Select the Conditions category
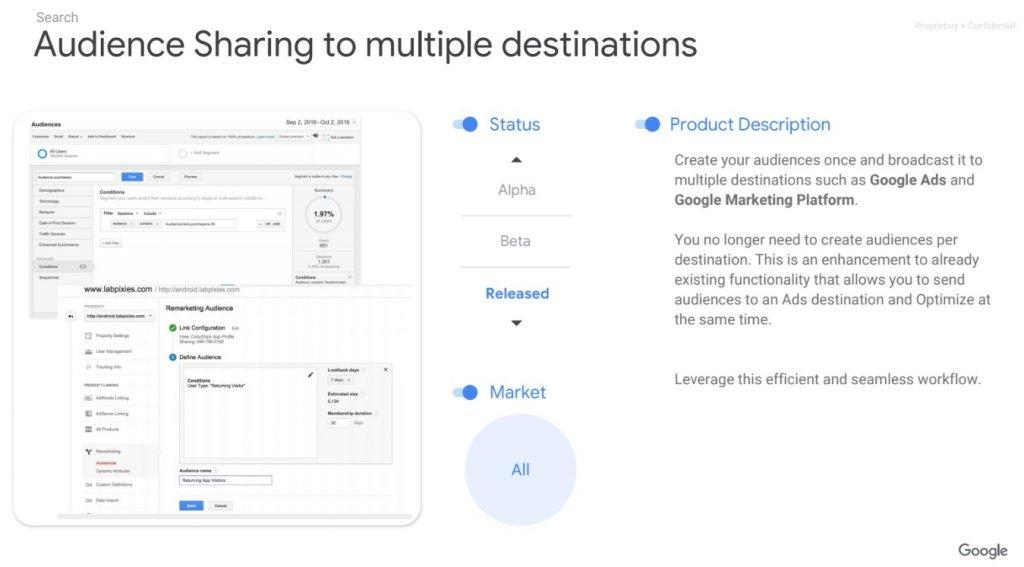This screenshot has width=1024, height=567. 63,267
